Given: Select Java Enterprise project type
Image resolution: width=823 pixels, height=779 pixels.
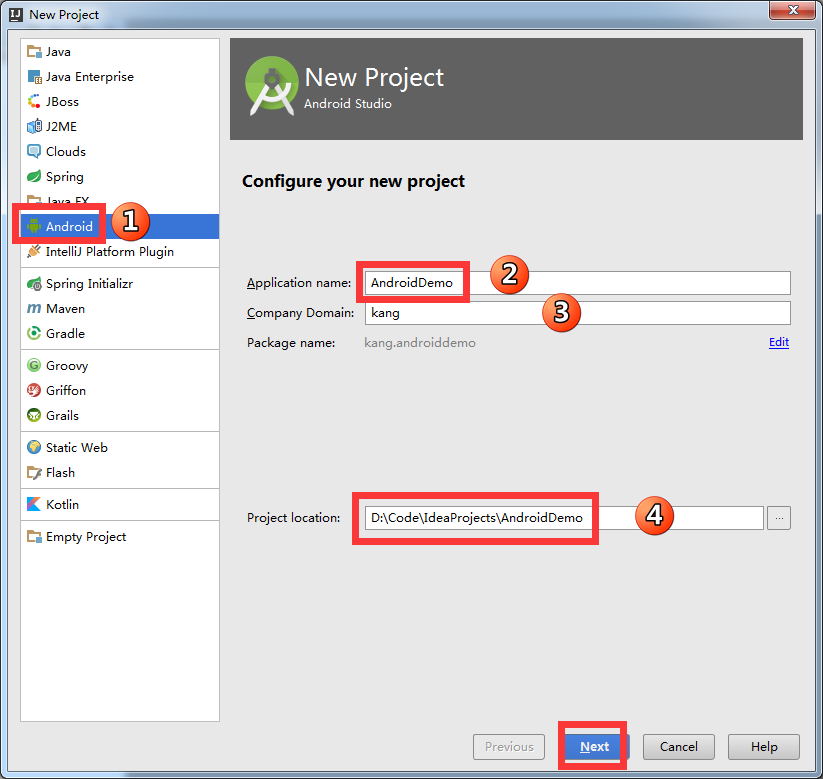Looking at the screenshot, I should coord(120,77).
